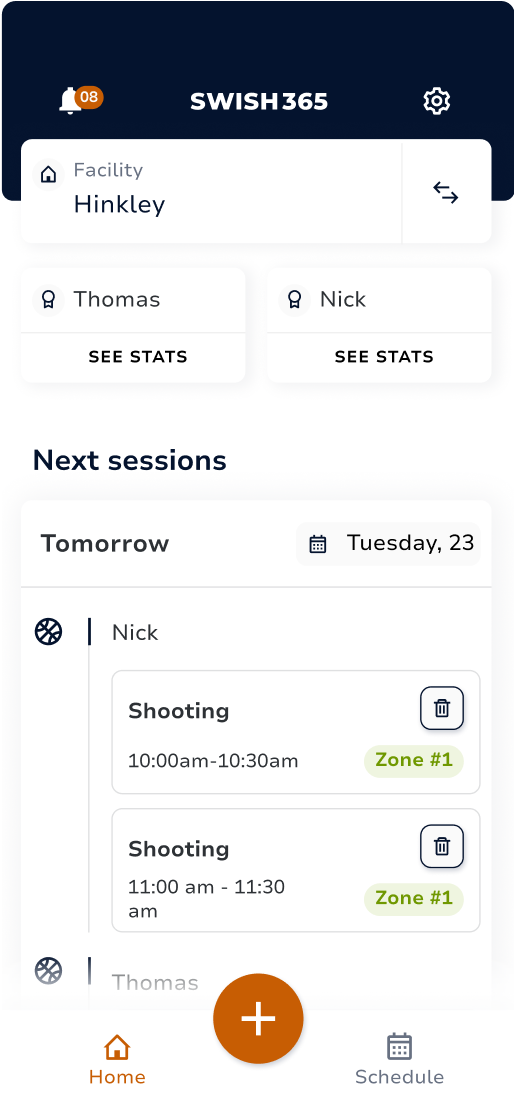Viewport: 514px width, 1111px height.
Task: Tap the basketball icon beside Nick
Action: [x=49, y=631]
